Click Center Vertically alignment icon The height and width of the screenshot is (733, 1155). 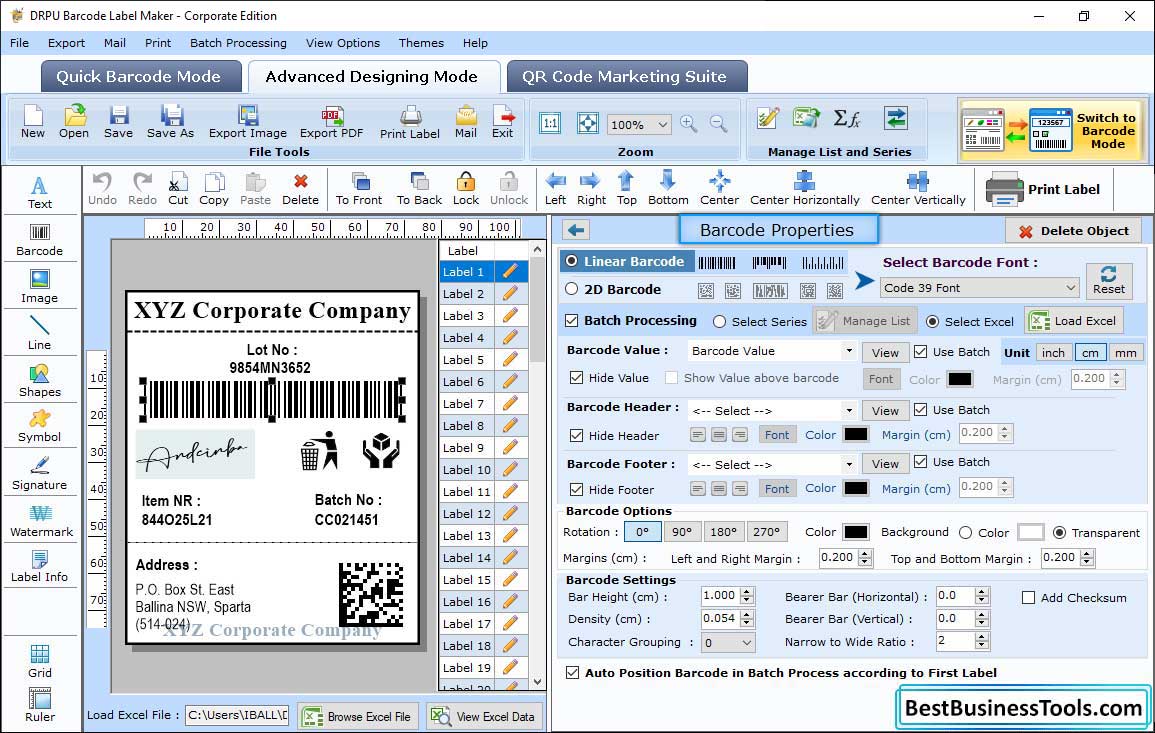[x=918, y=189]
